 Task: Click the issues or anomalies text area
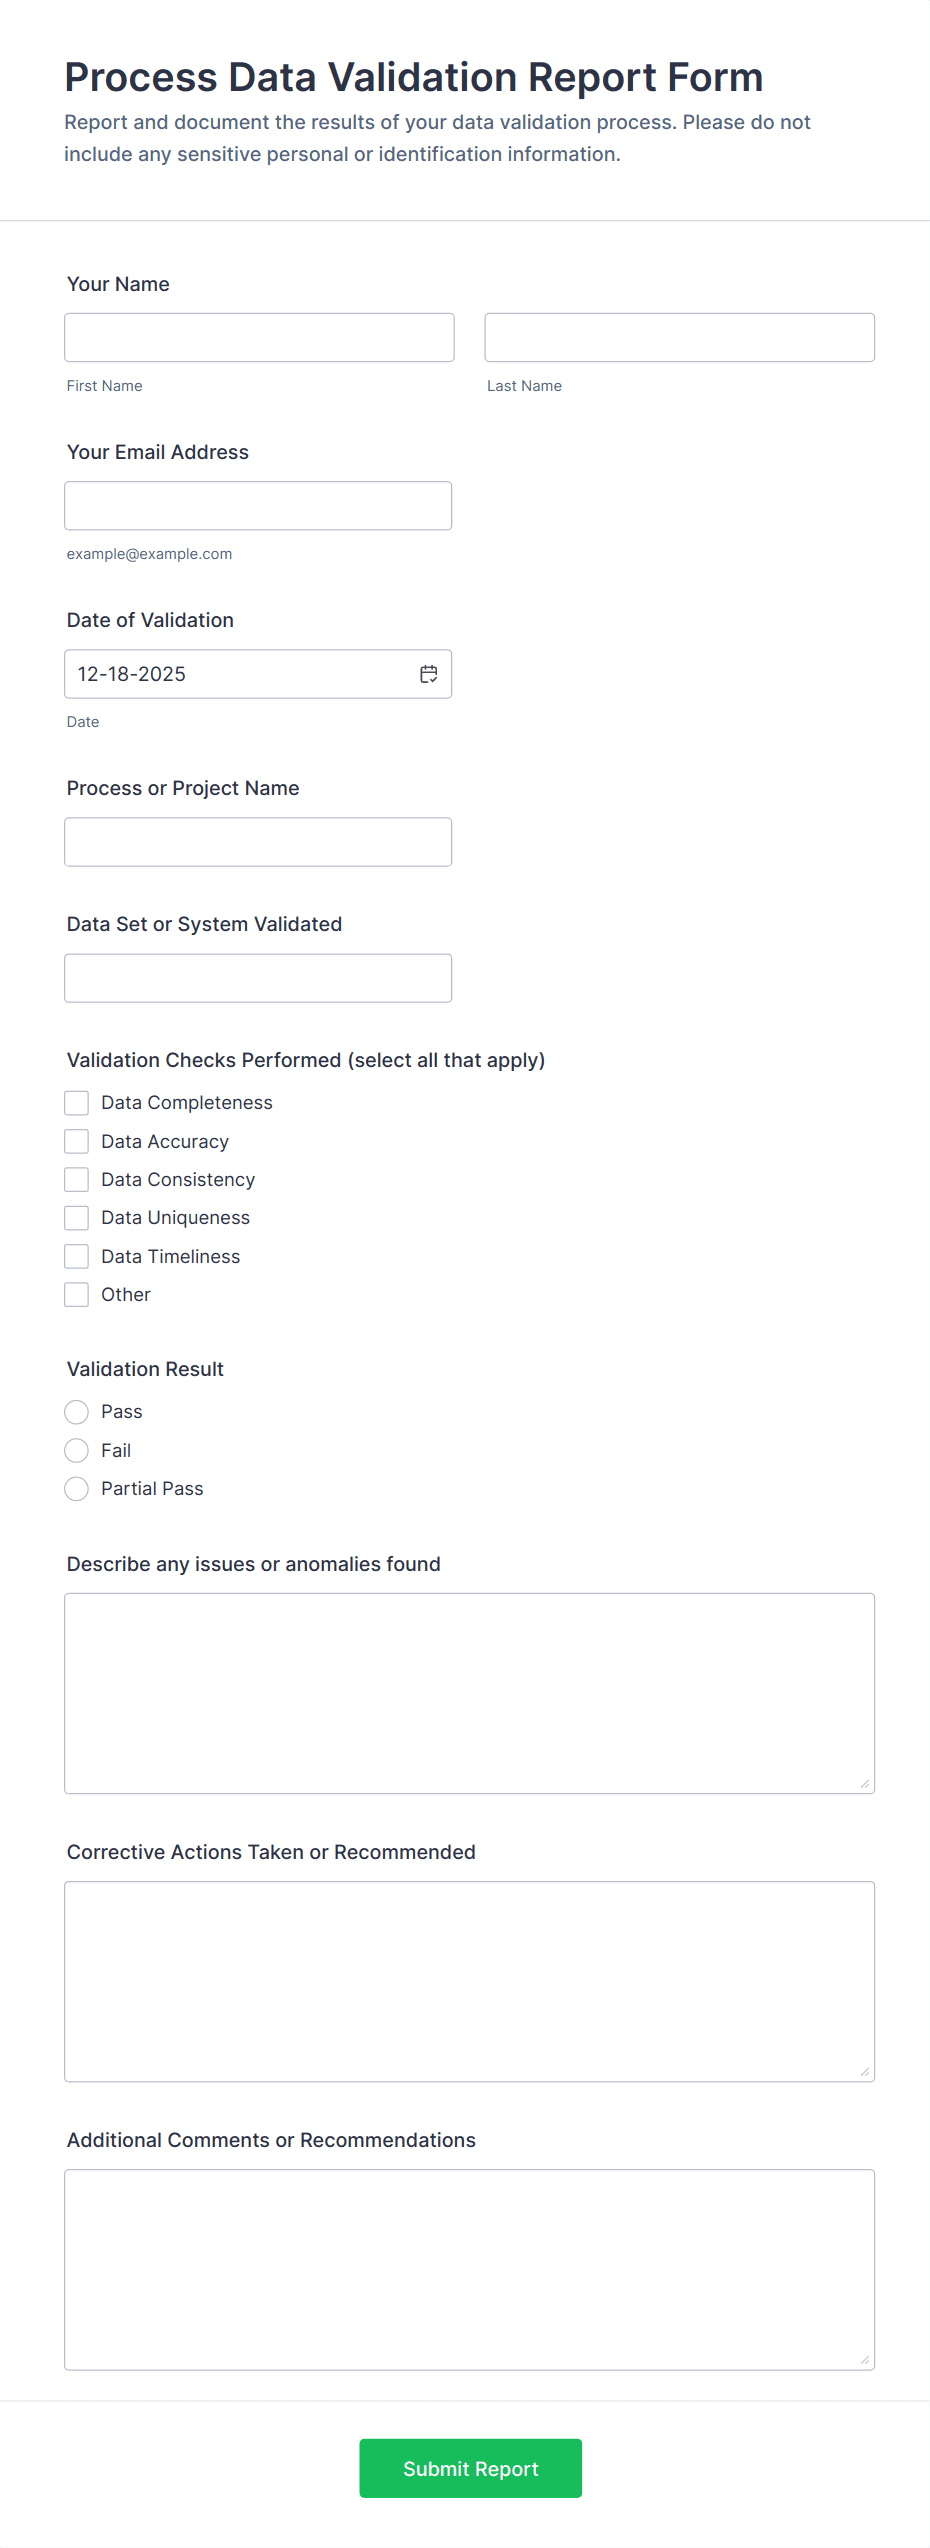469,1690
